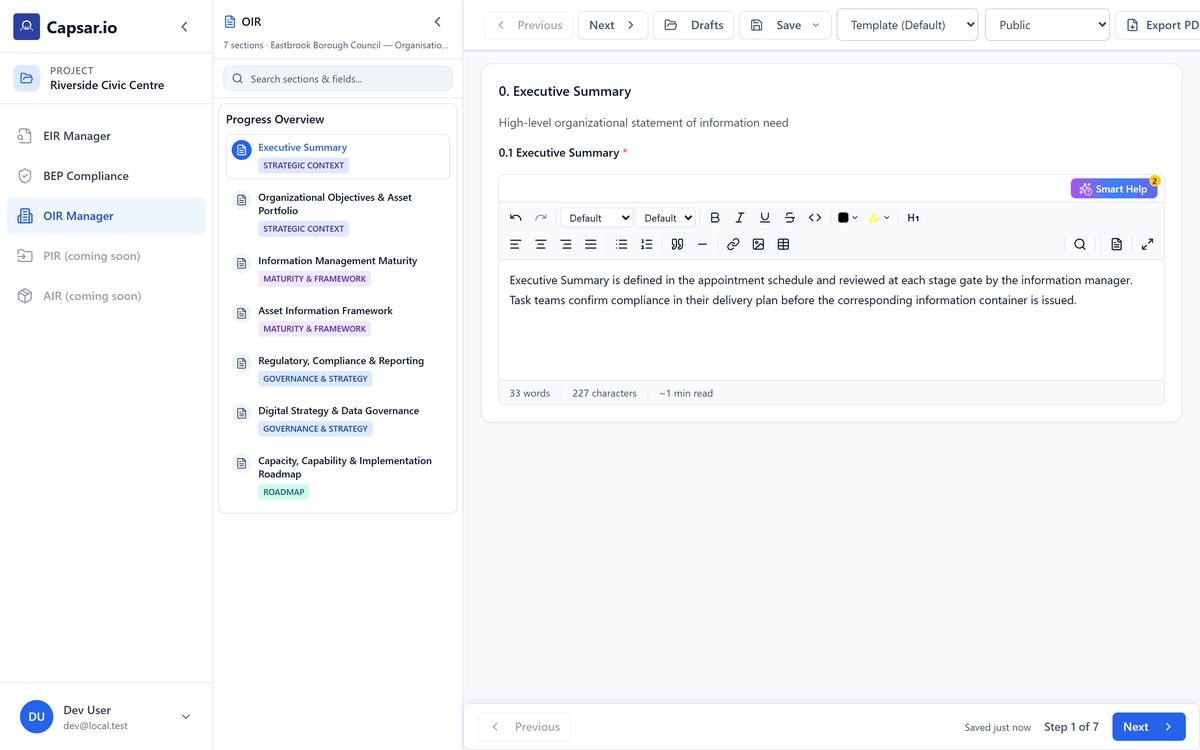Open Regulatory, Compliance & Reporting section
Image resolution: width=1200 pixels, height=750 pixels.
[x=338, y=370]
